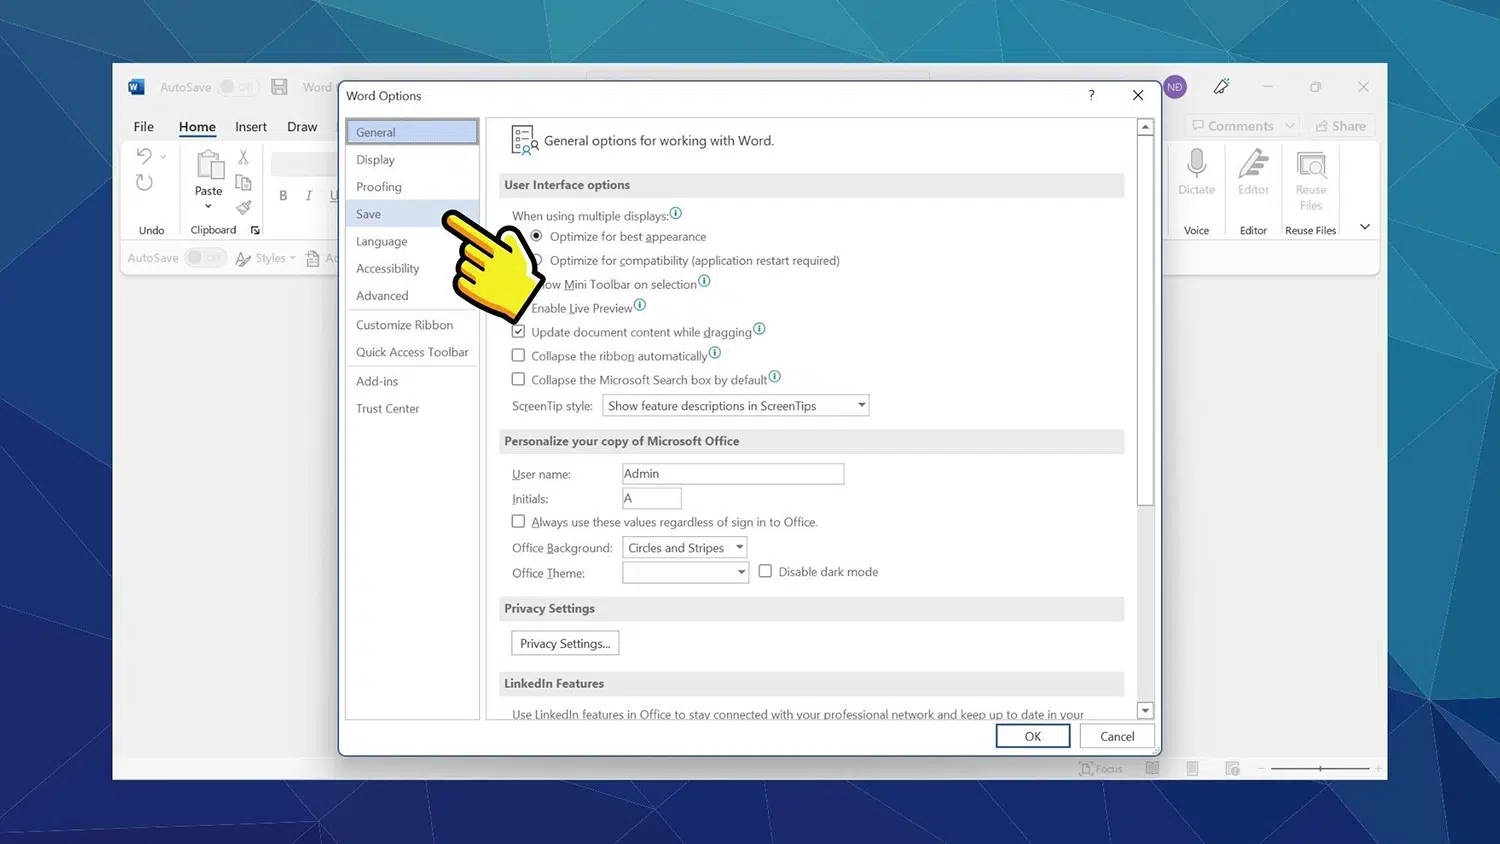The image size is (1500, 844).
Task: Click info icon after Collapse the ribbon automatically
Action: [x=714, y=353]
